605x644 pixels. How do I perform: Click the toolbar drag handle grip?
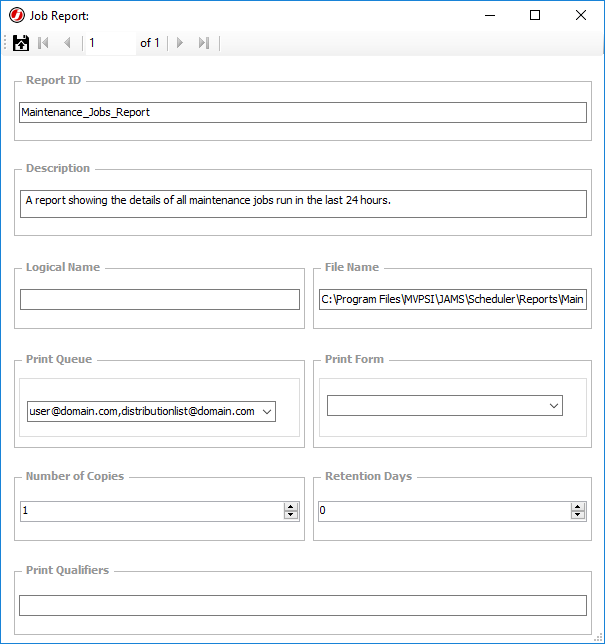click(x=5, y=43)
